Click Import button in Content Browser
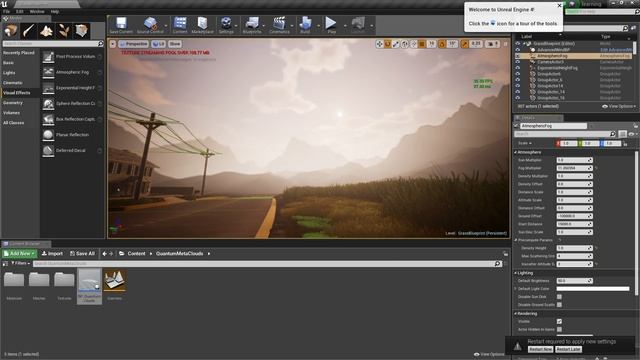This screenshot has width=640, height=360. click(52, 253)
